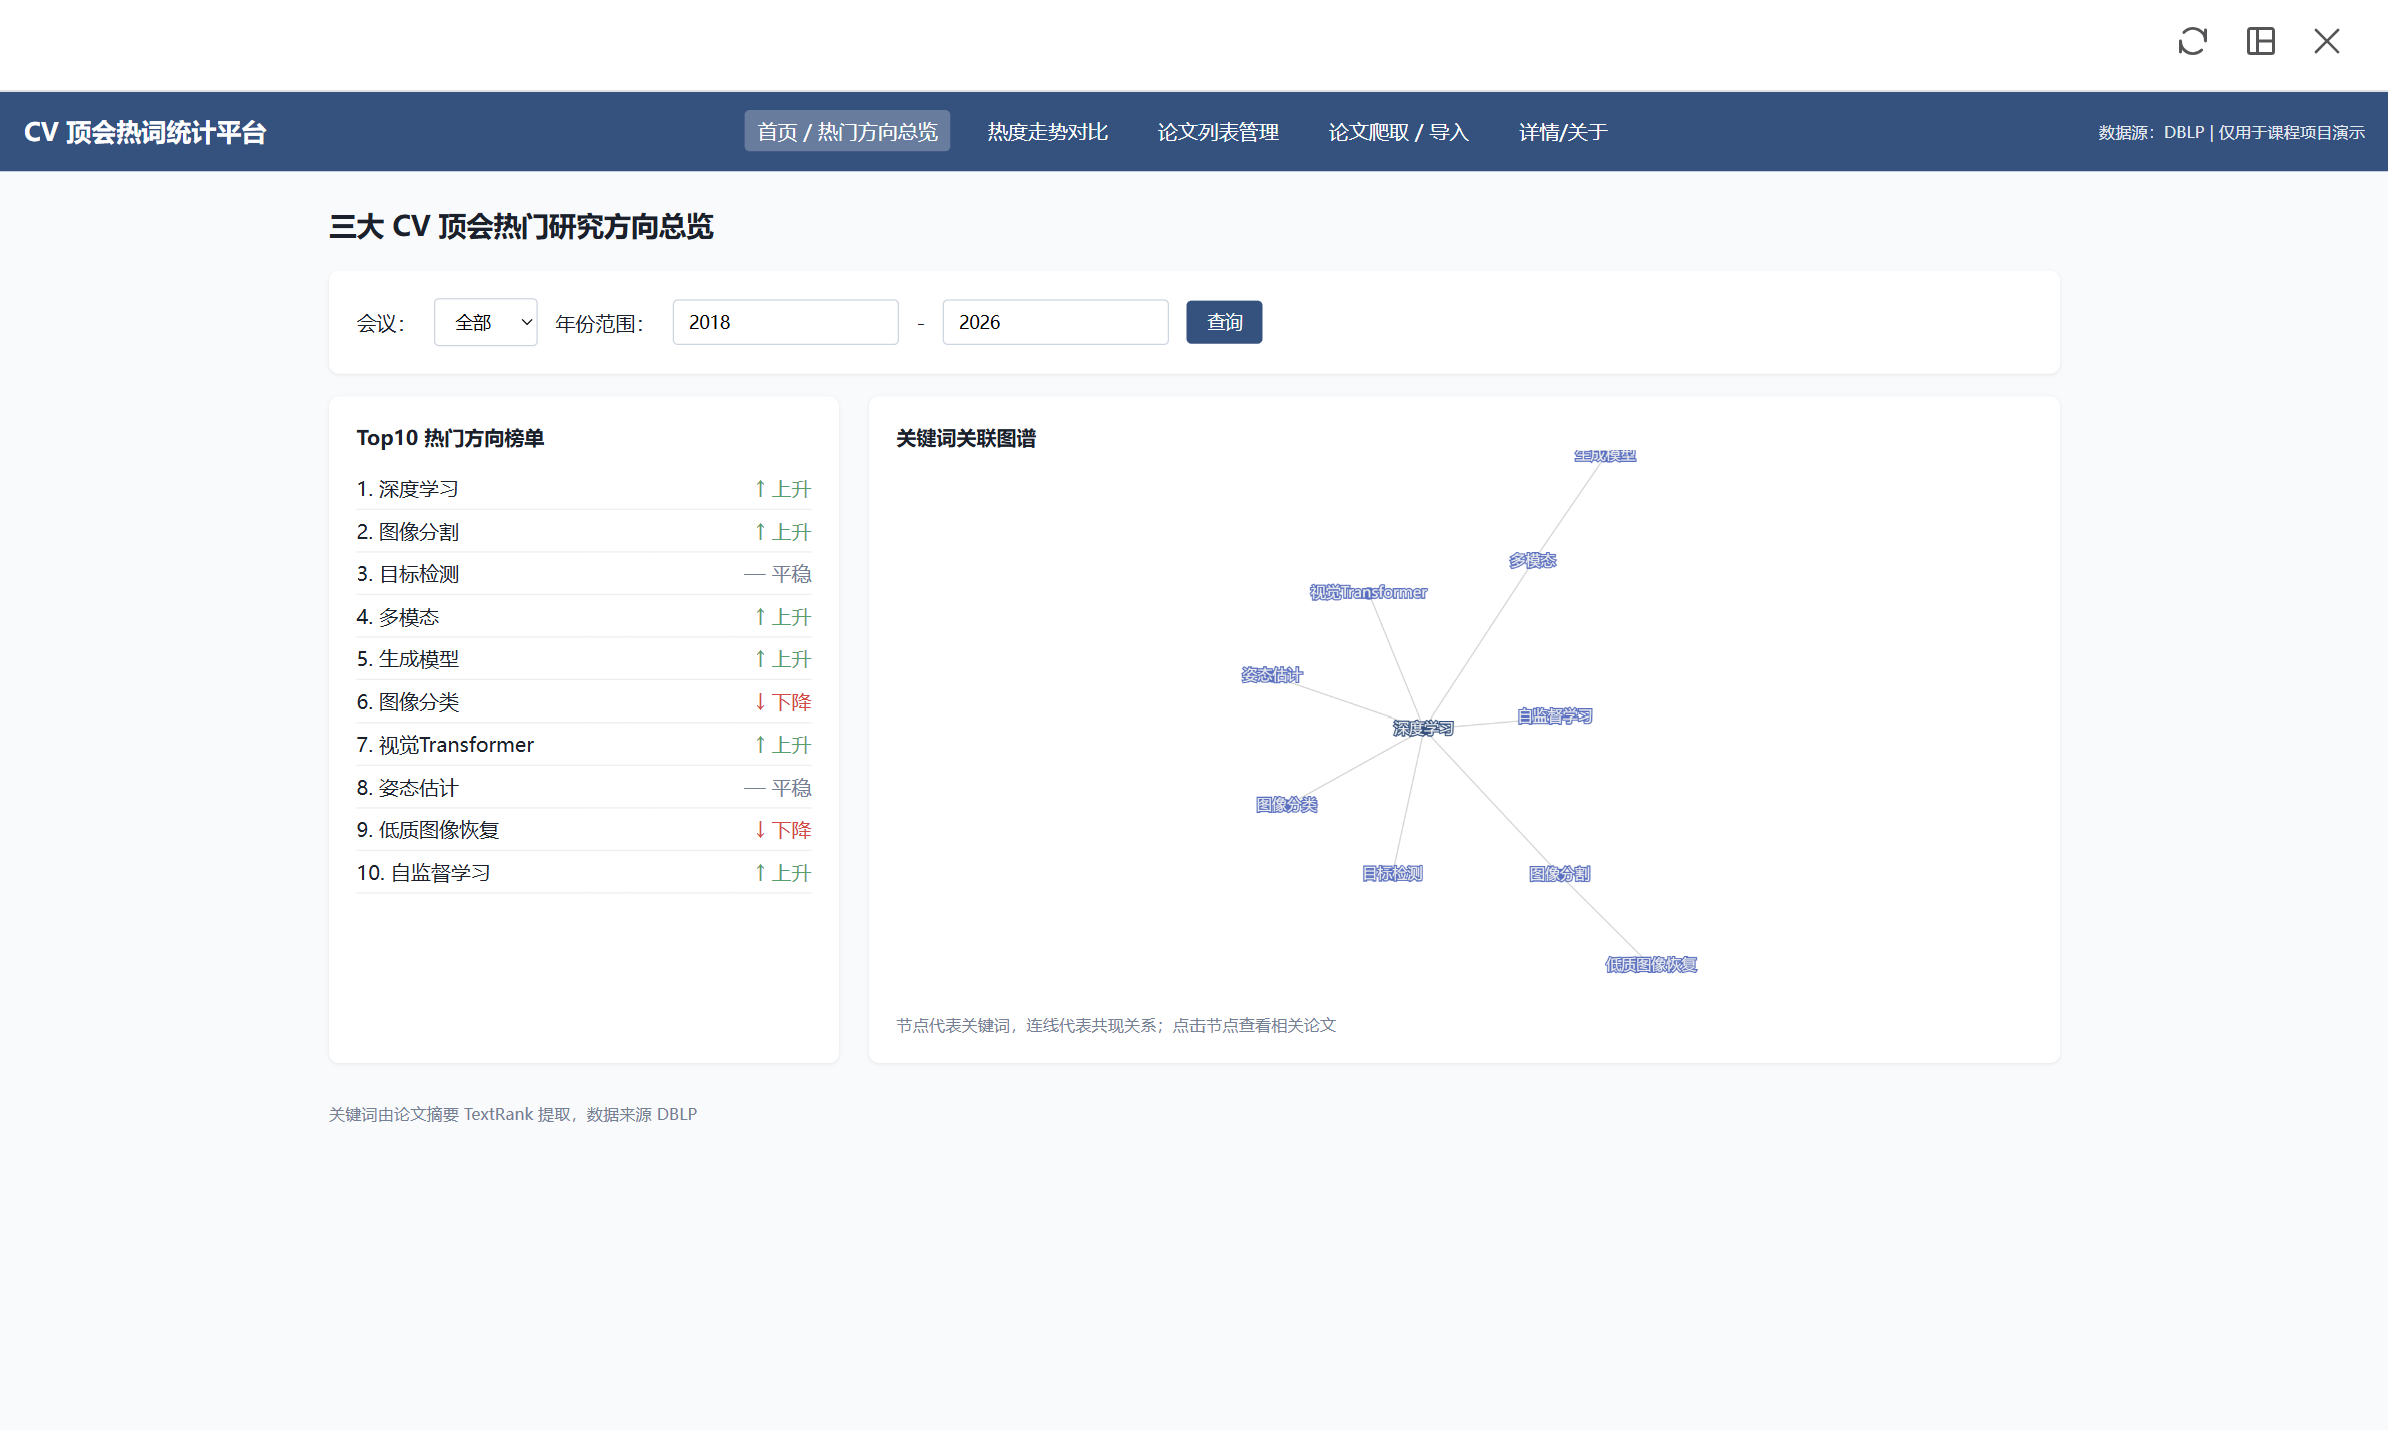Select ranking row 5. 生成模型
The image size is (2388, 1430).
pos(584,659)
